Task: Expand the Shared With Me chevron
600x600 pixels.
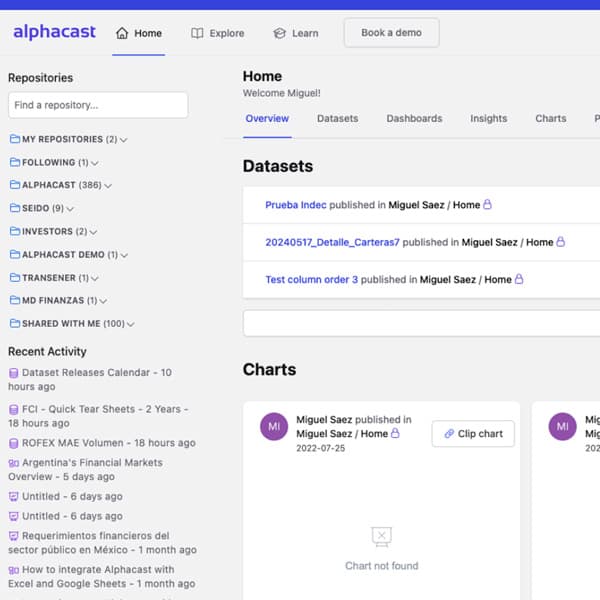Action: pyautogui.click(x=130, y=325)
